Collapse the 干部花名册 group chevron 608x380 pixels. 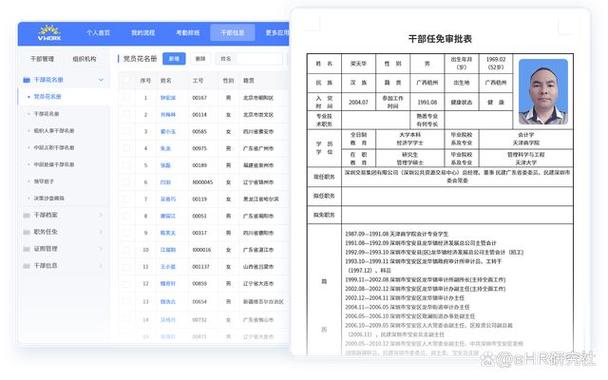coord(101,80)
